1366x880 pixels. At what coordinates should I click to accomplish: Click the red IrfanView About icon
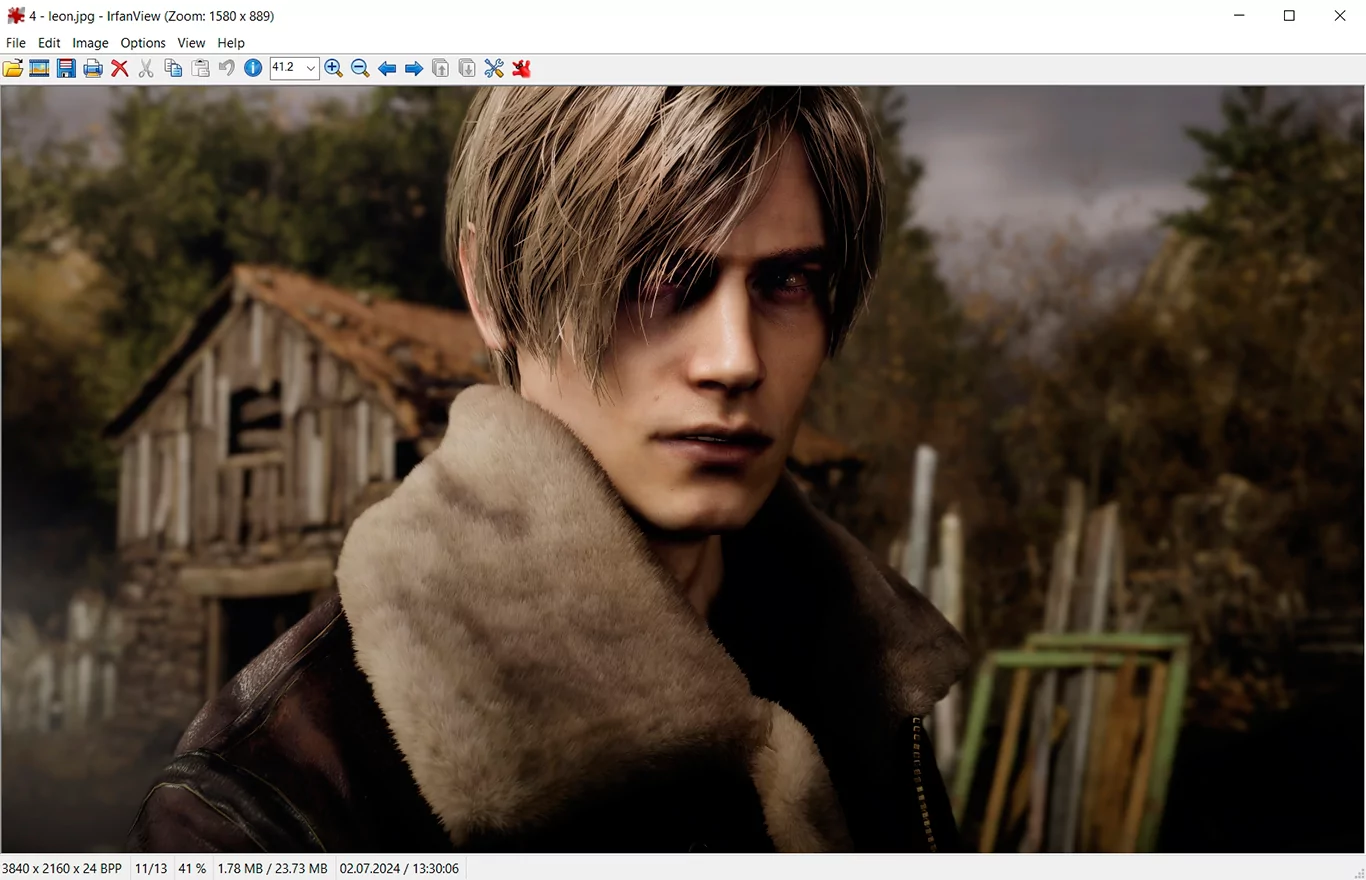[x=521, y=68]
